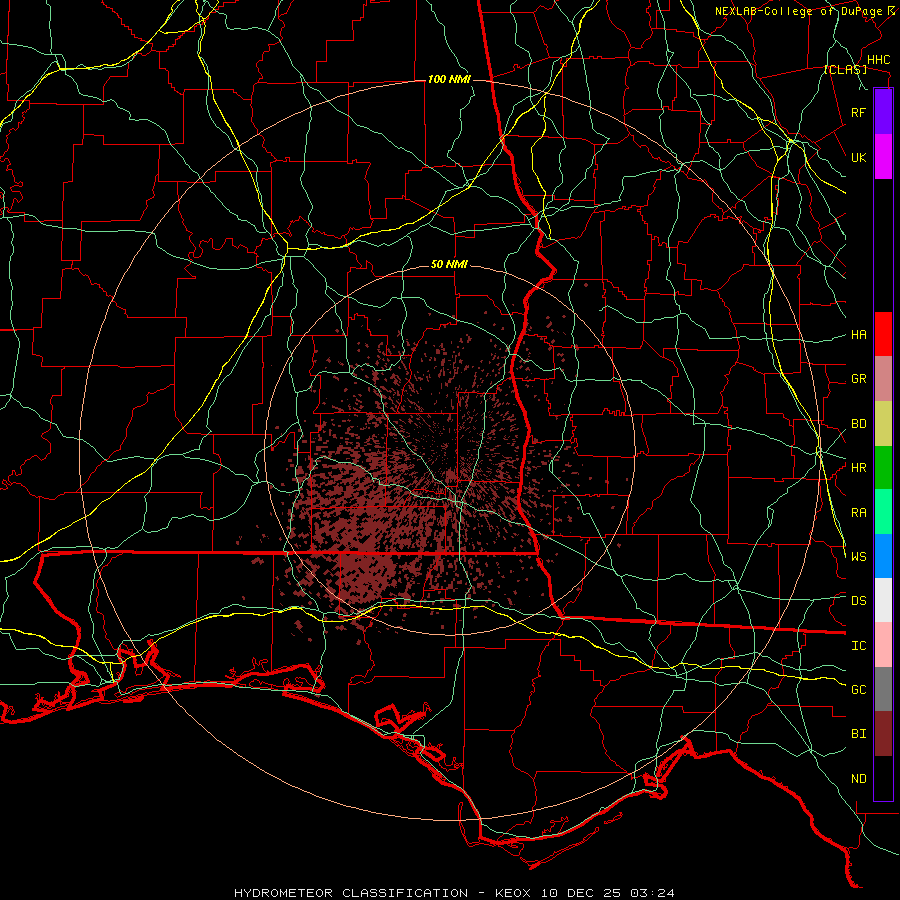Click the ND black legend swatch
Viewport: 900px width, 900px height.
pyautogui.click(x=883, y=778)
